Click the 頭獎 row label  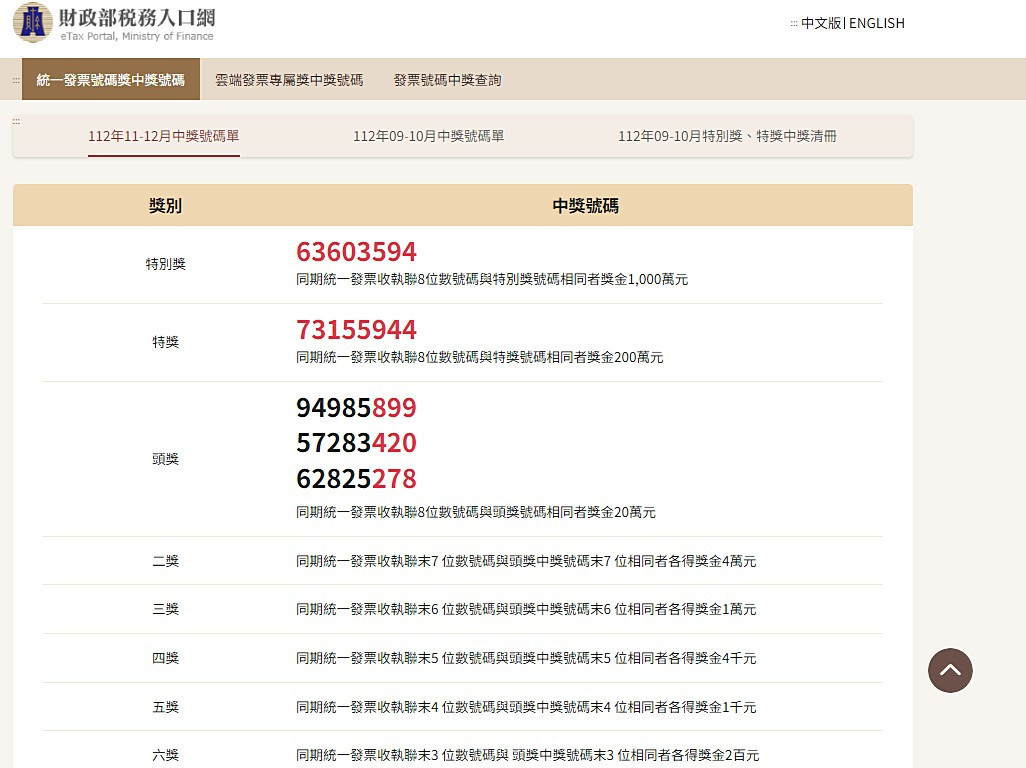(x=166, y=459)
